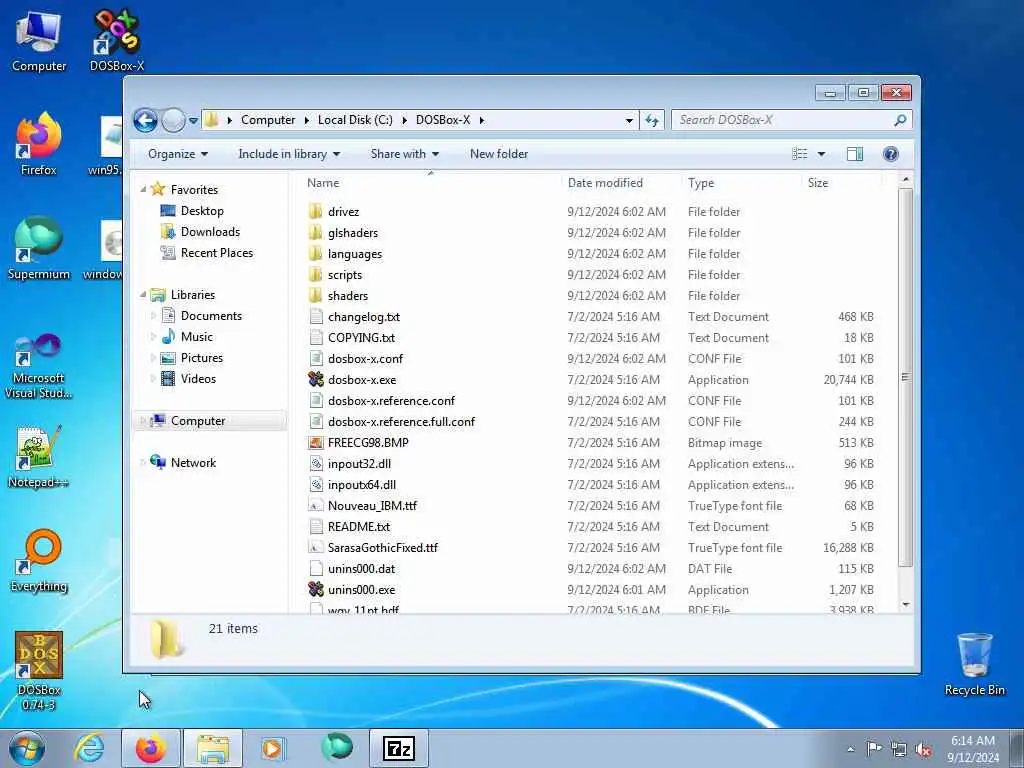The width and height of the screenshot is (1024, 768).
Task: Open recent pages dropdown beside forward arrow
Action: 193,120
